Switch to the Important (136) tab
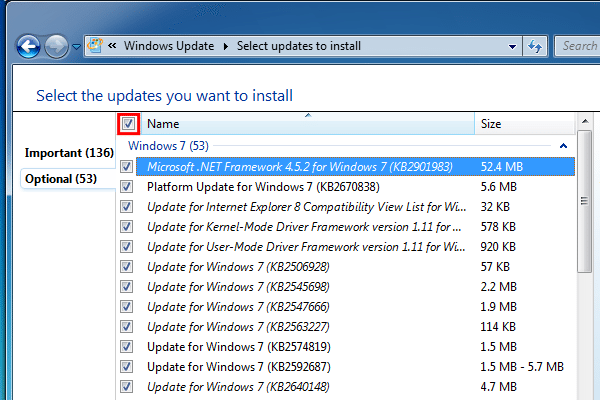The height and width of the screenshot is (400, 600). click(x=70, y=153)
